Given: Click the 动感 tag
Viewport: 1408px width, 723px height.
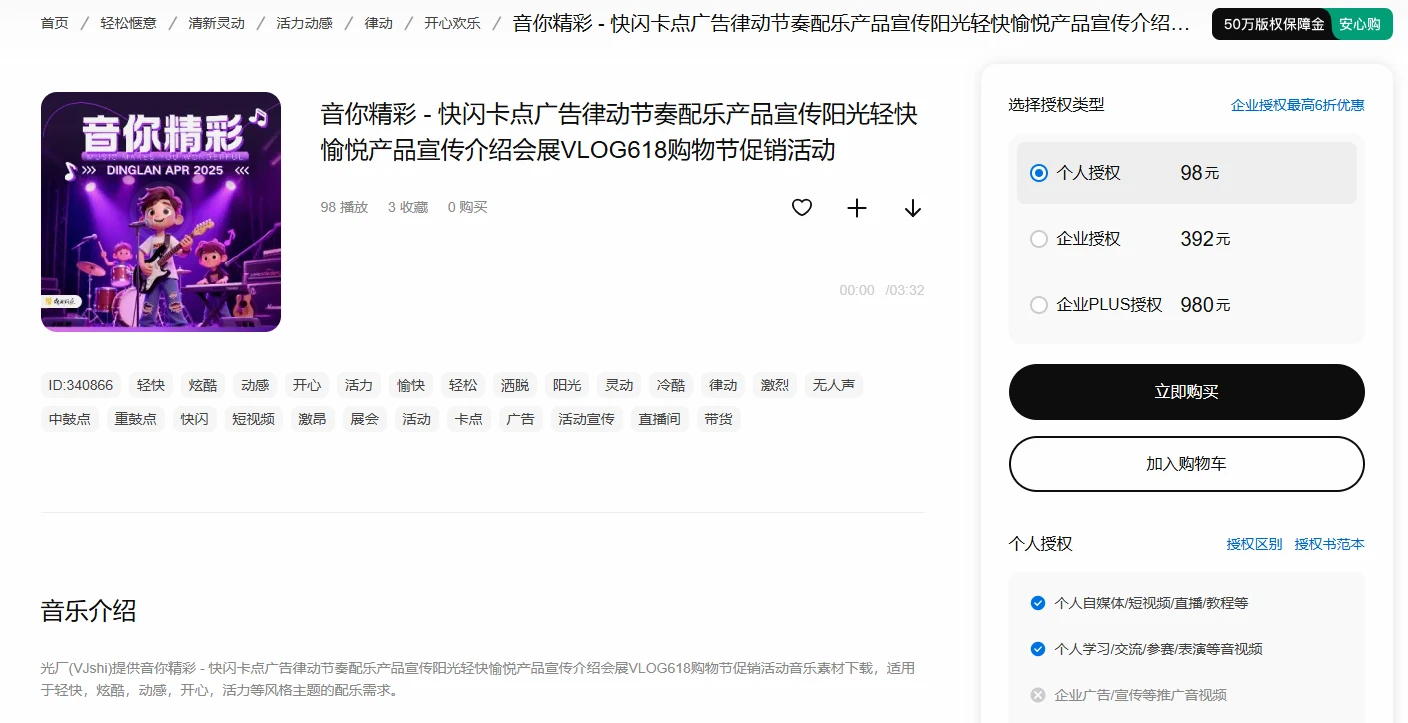Looking at the screenshot, I should (x=255, y=385).
